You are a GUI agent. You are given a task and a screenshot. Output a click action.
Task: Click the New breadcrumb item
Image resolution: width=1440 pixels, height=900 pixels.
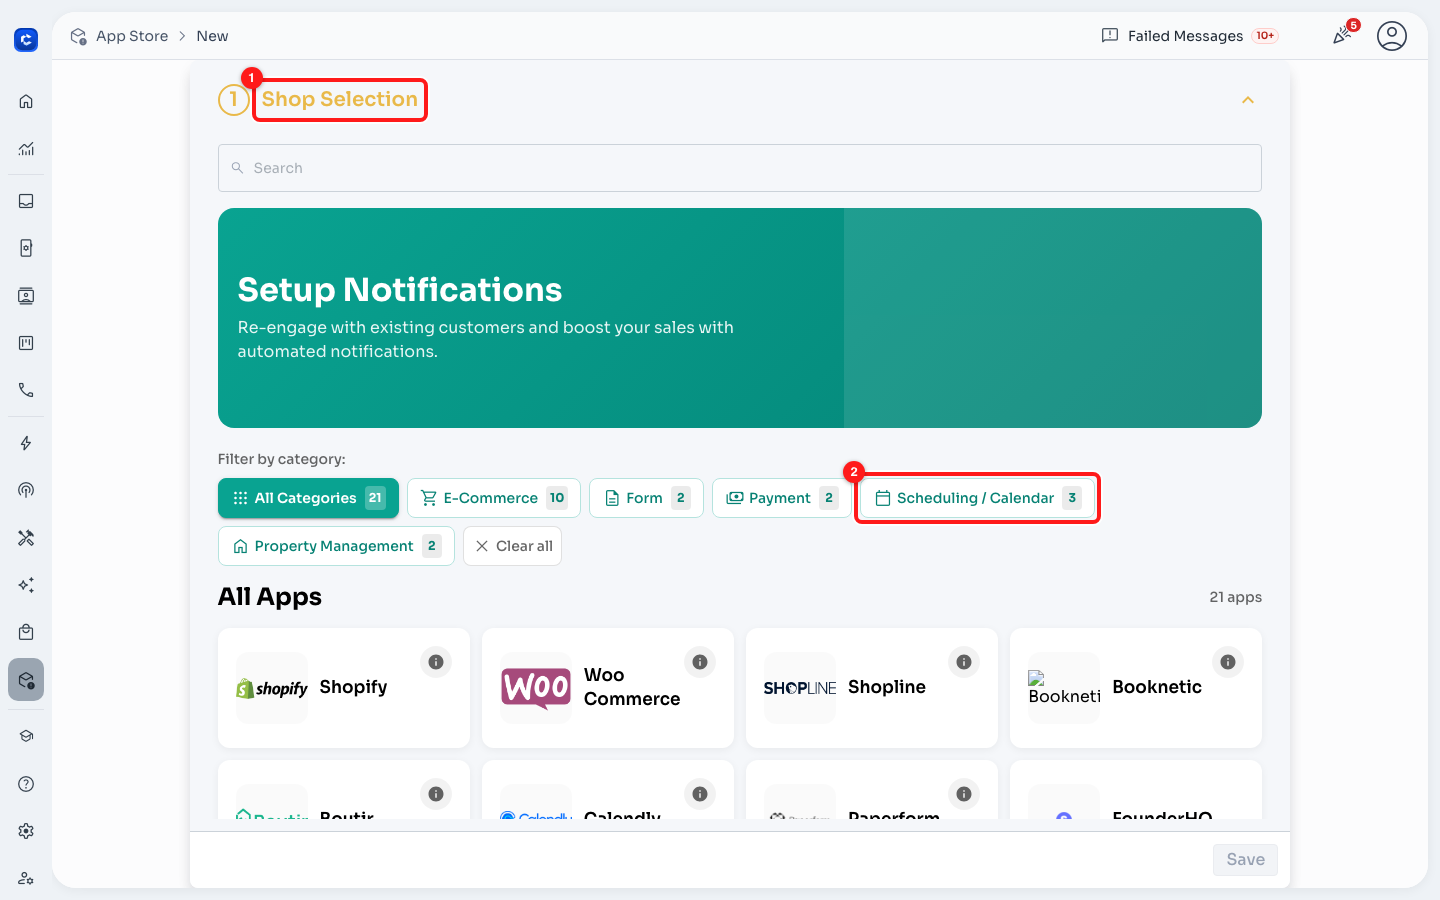pos(212,36)
